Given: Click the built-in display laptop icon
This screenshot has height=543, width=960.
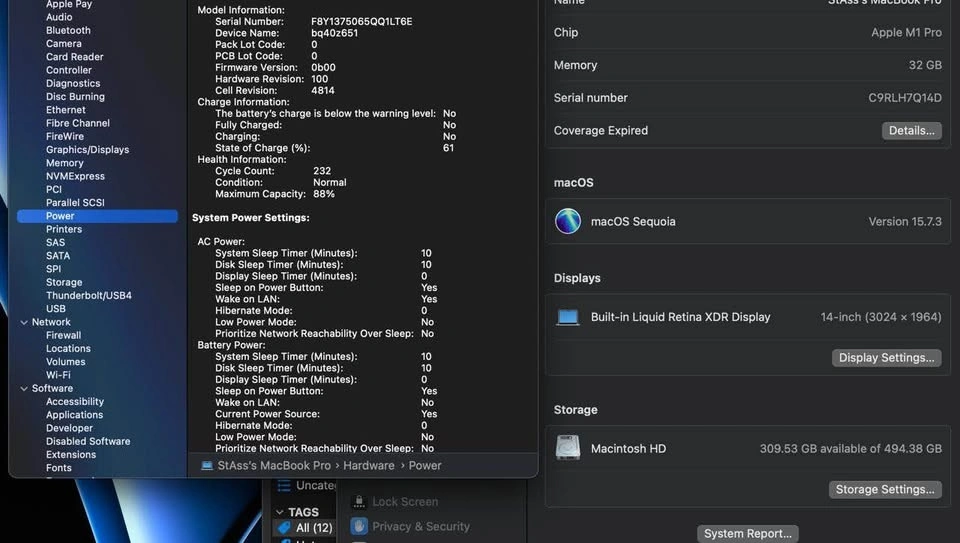Looking at the screenshot, I should tap(568, 317).
